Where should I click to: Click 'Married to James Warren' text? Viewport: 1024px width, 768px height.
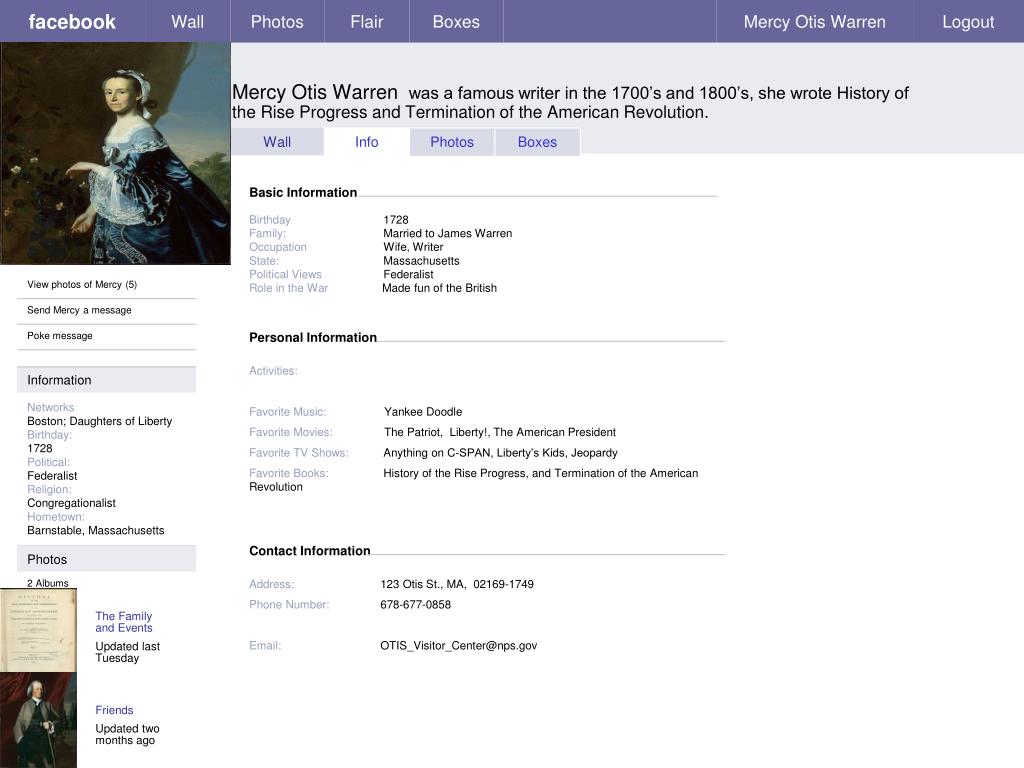(x=447, y=233)
